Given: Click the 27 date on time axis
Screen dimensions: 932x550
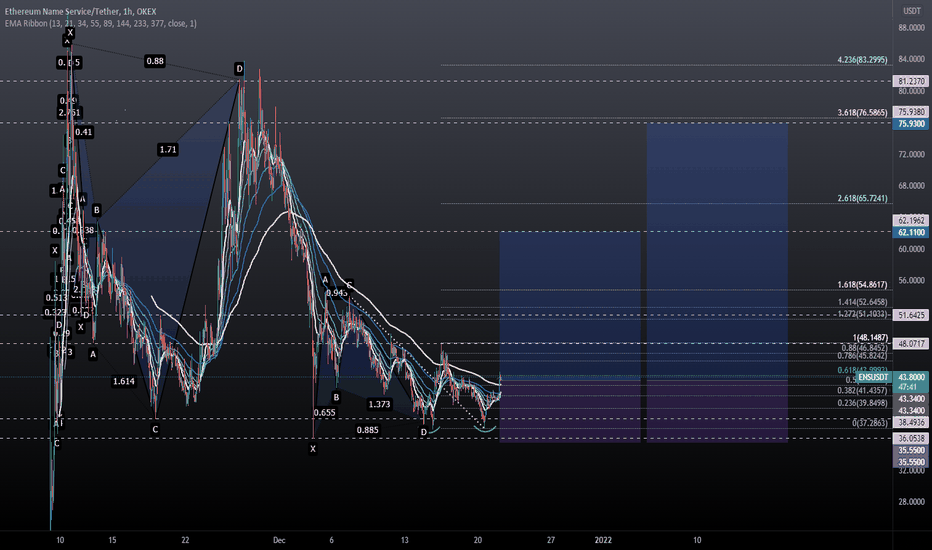Looking at the screenshot, I should [x=551, y=540].
